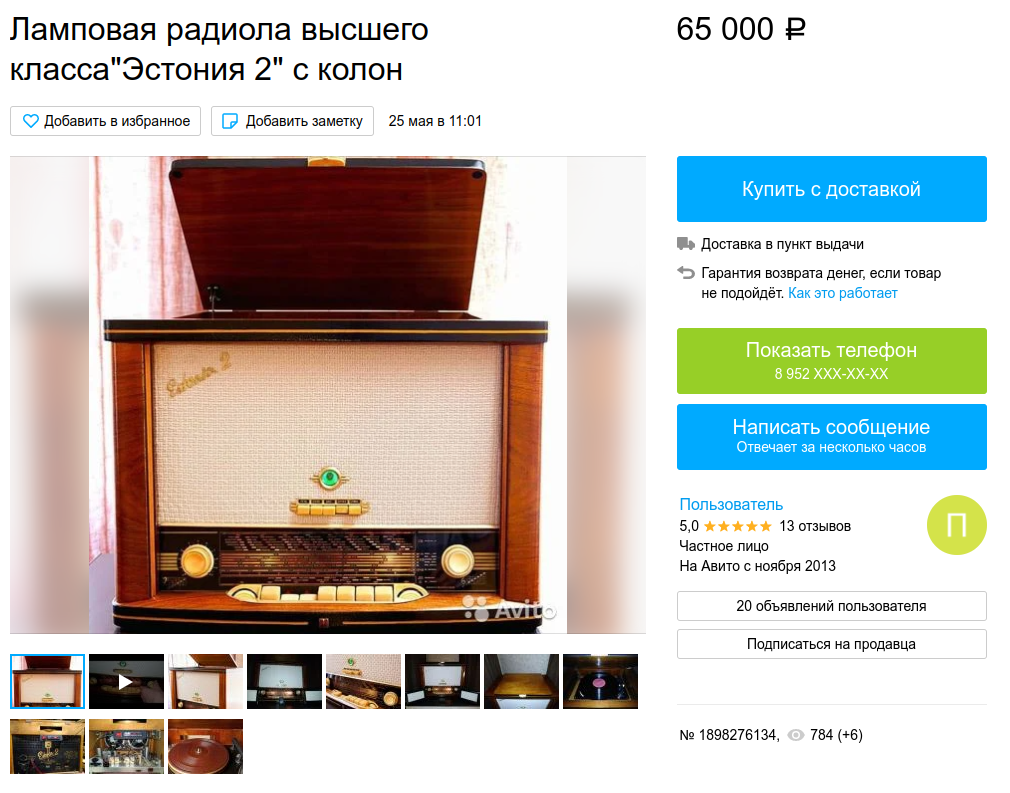
Task: Click the heart icon for favorites
Action: coord(30,121)
